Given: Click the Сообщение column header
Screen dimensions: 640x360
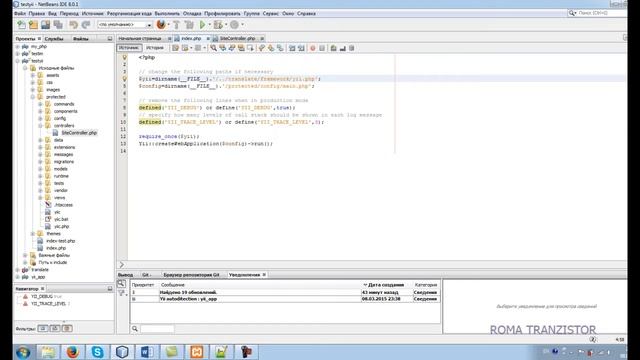Looking at the screenshot, I should [173, 285].
